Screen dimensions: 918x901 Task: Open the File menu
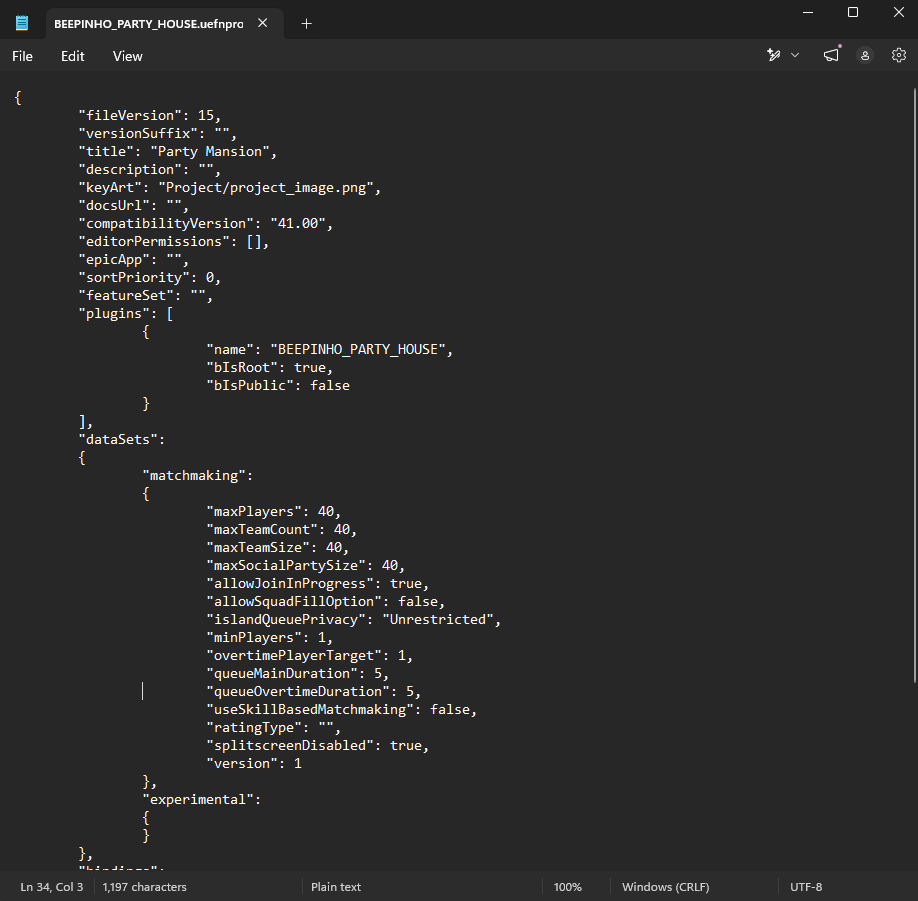[22, 56]
